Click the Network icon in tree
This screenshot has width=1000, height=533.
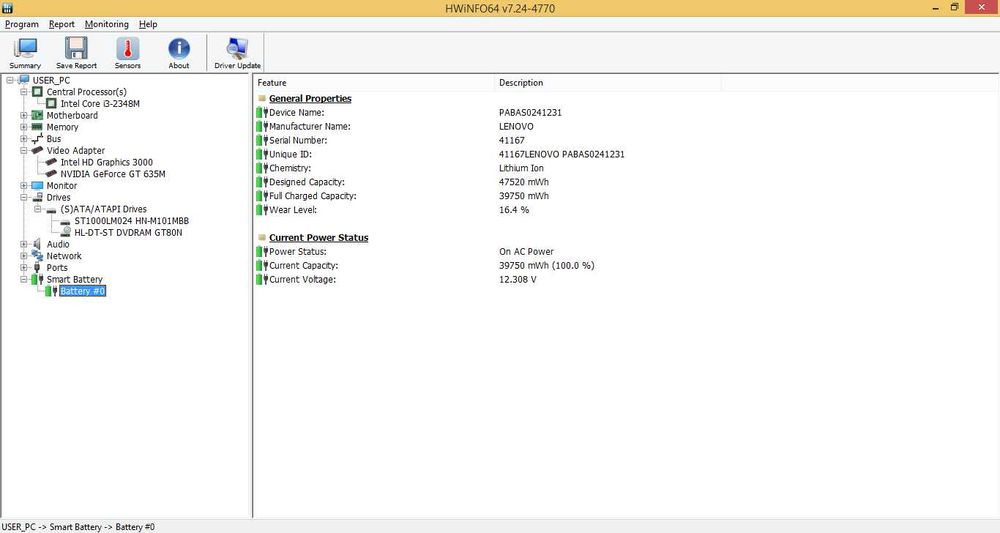click(38, 256)
